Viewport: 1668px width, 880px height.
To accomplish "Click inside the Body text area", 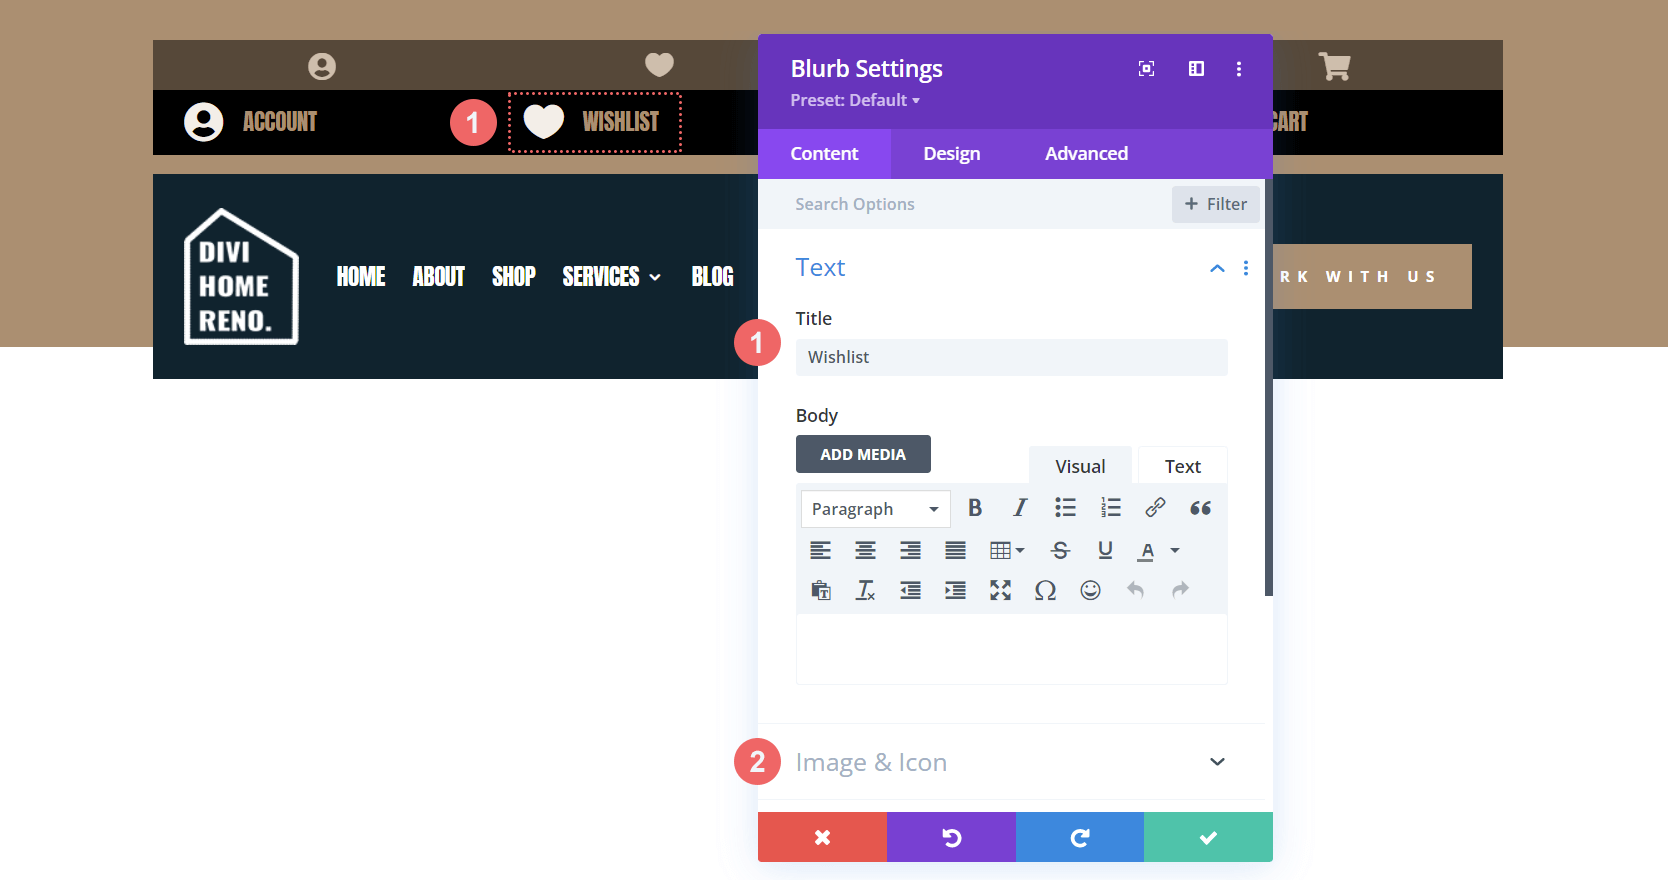I will pyautogui.click(x=1011, y=649).
